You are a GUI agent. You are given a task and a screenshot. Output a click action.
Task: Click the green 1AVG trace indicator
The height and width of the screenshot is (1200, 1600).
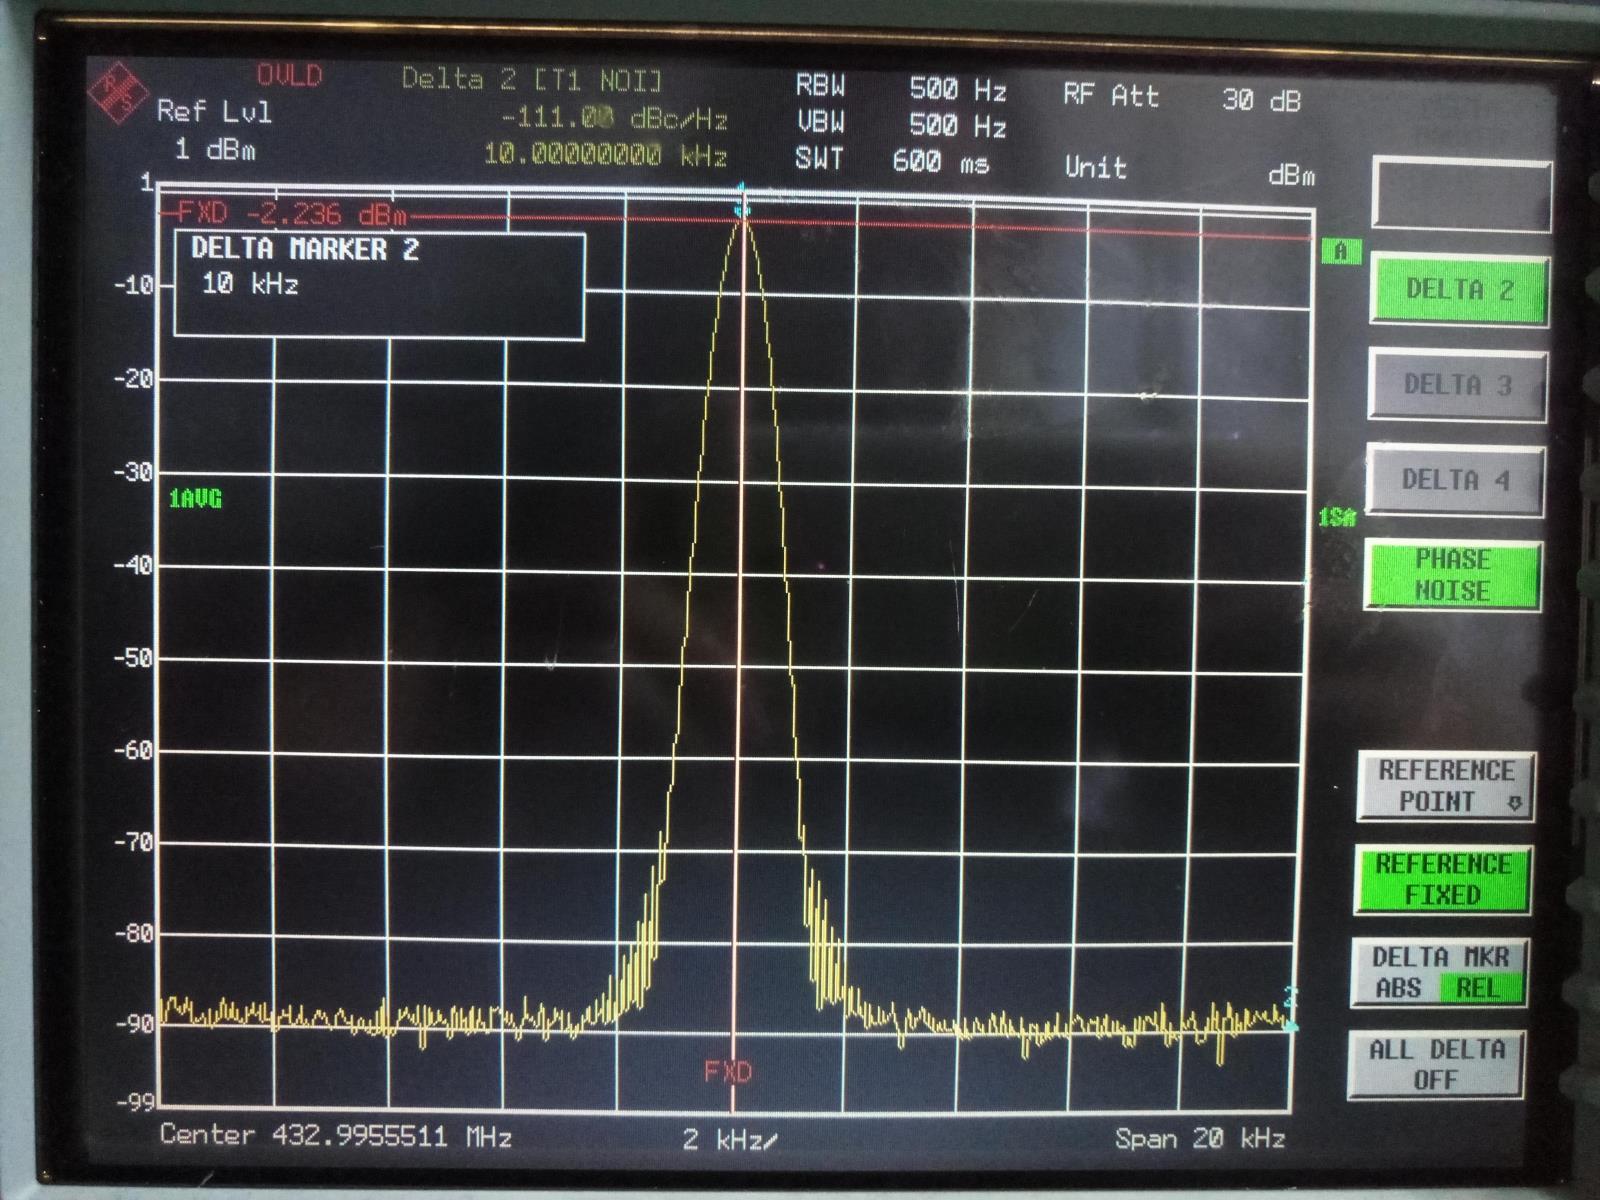[x=195, y=498]
